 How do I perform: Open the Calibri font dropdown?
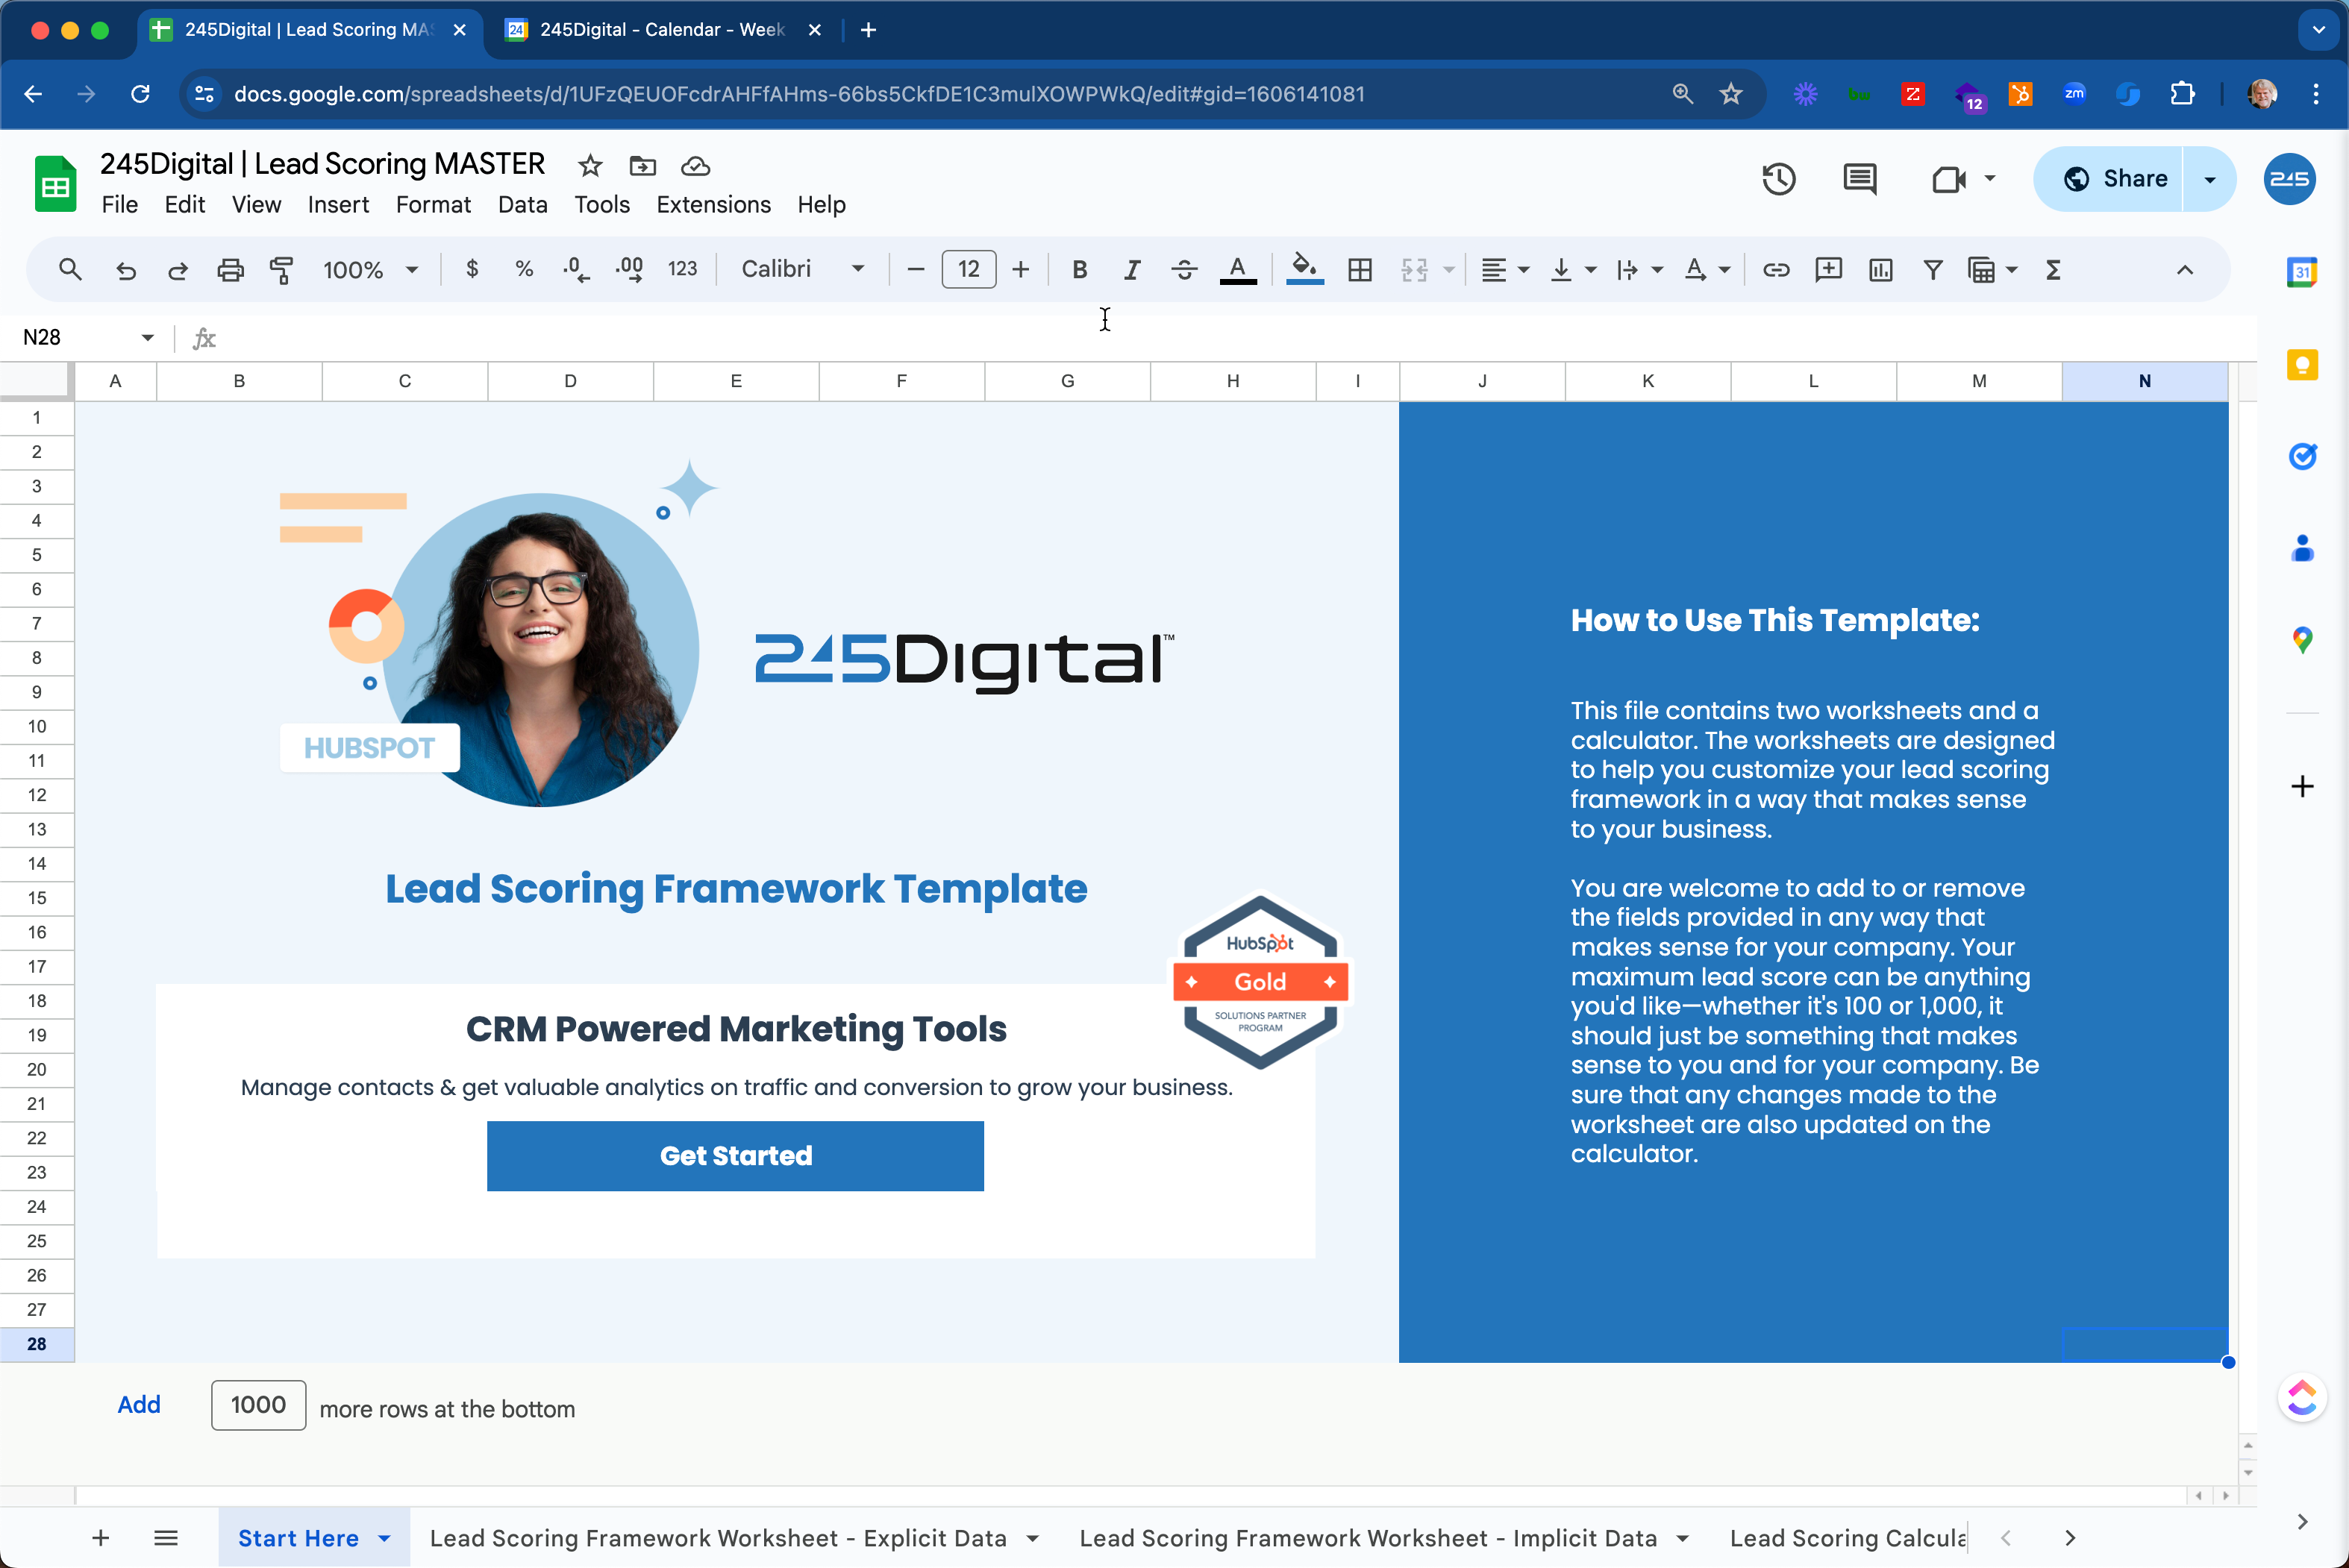click(803, 270)
